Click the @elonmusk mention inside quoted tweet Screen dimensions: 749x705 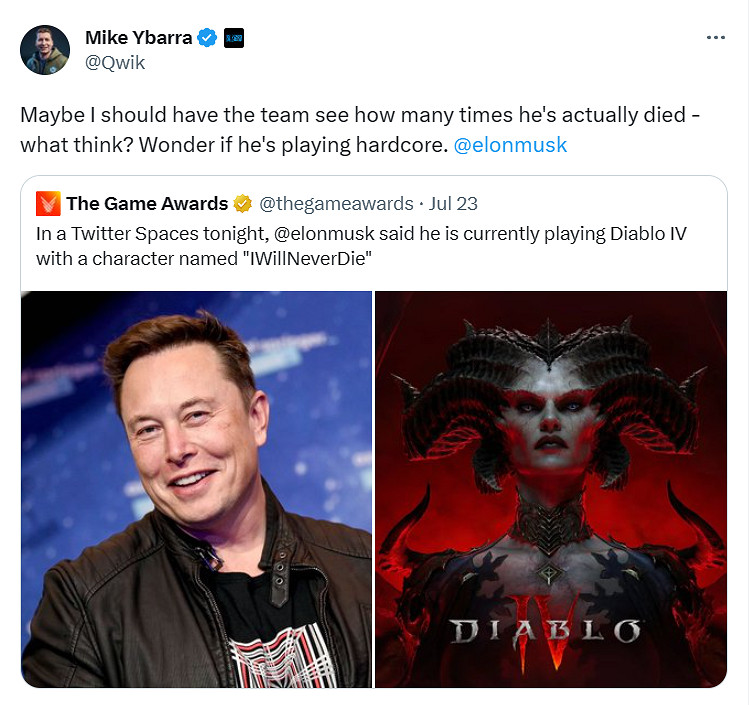pyautogui.click(x=324, y=234)
